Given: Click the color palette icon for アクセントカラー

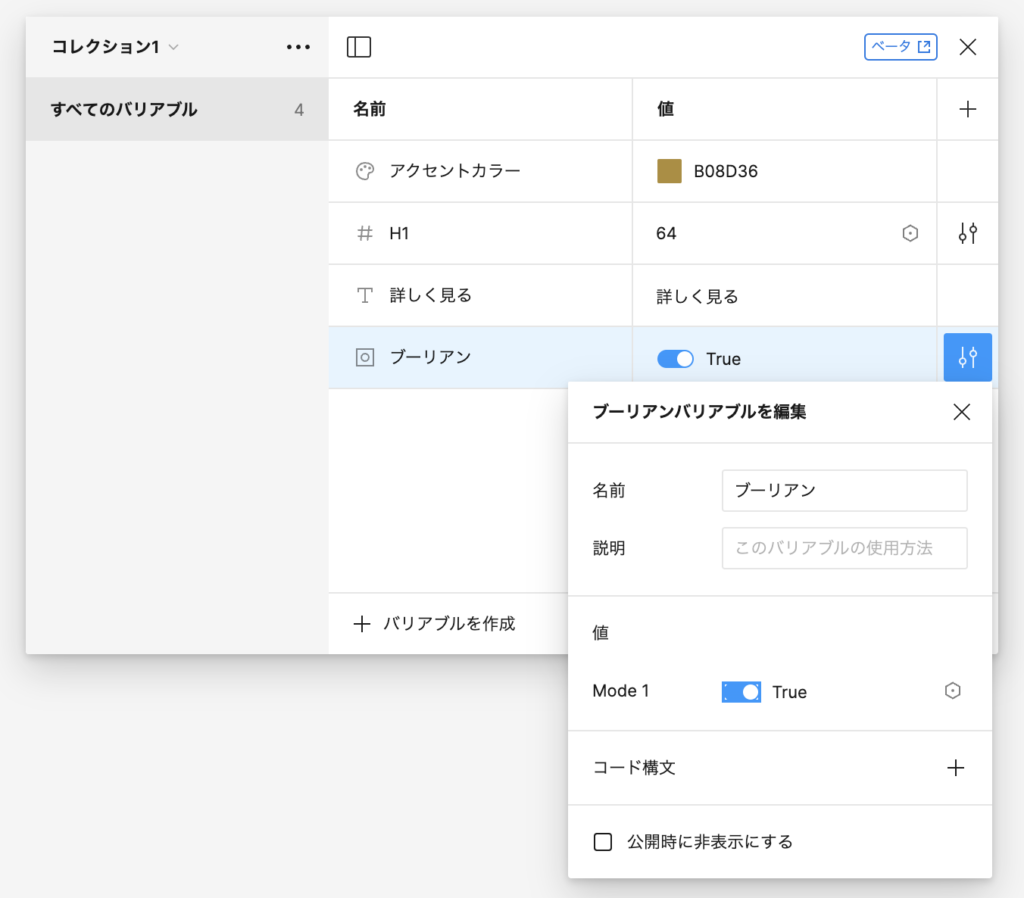Looking at the screenshot, I should click(x=365, y=171).
